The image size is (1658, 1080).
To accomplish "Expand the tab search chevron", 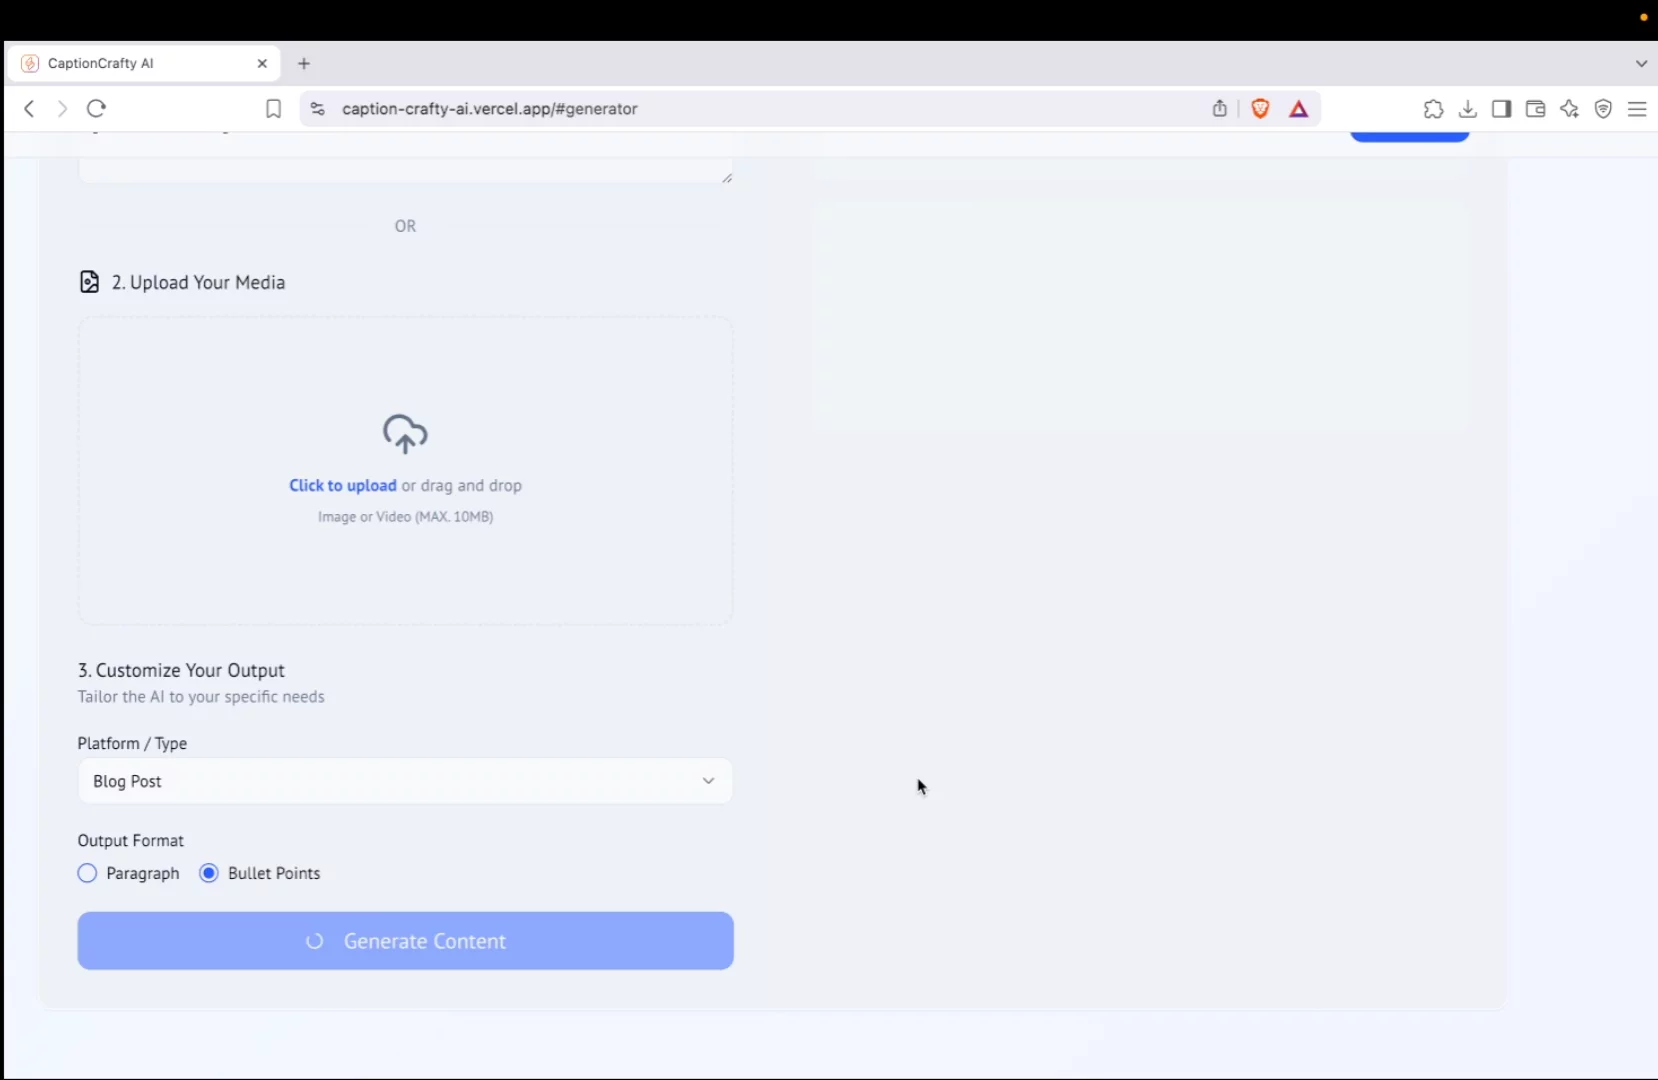I will click(1641, 63).
